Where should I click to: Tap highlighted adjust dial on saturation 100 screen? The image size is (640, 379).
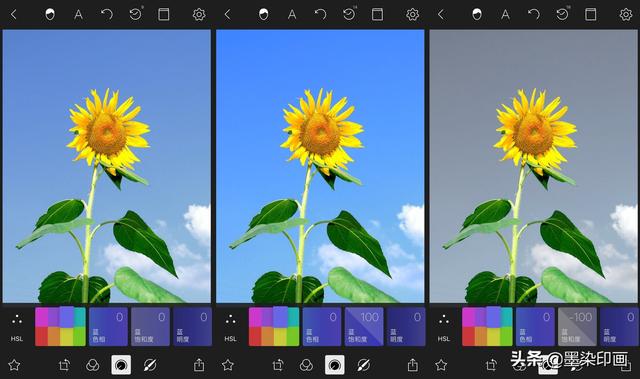[x=335, y=365]
